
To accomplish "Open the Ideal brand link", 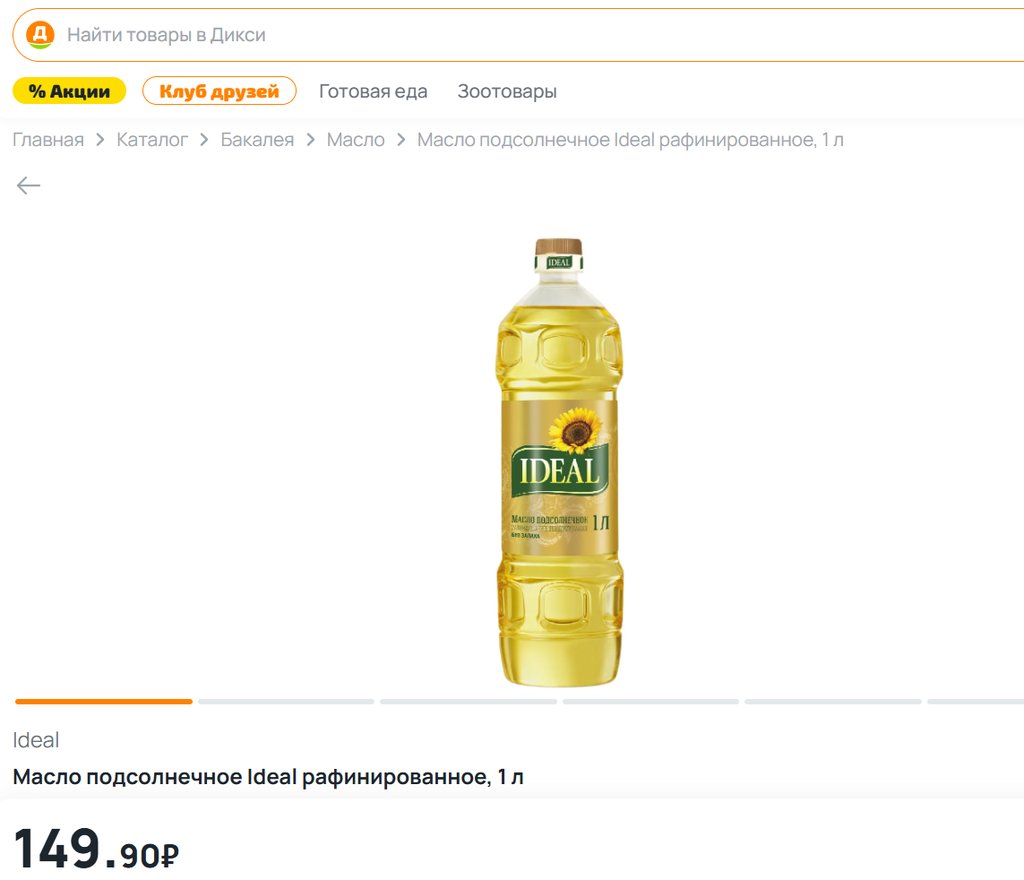I will (x=36, y=740).
